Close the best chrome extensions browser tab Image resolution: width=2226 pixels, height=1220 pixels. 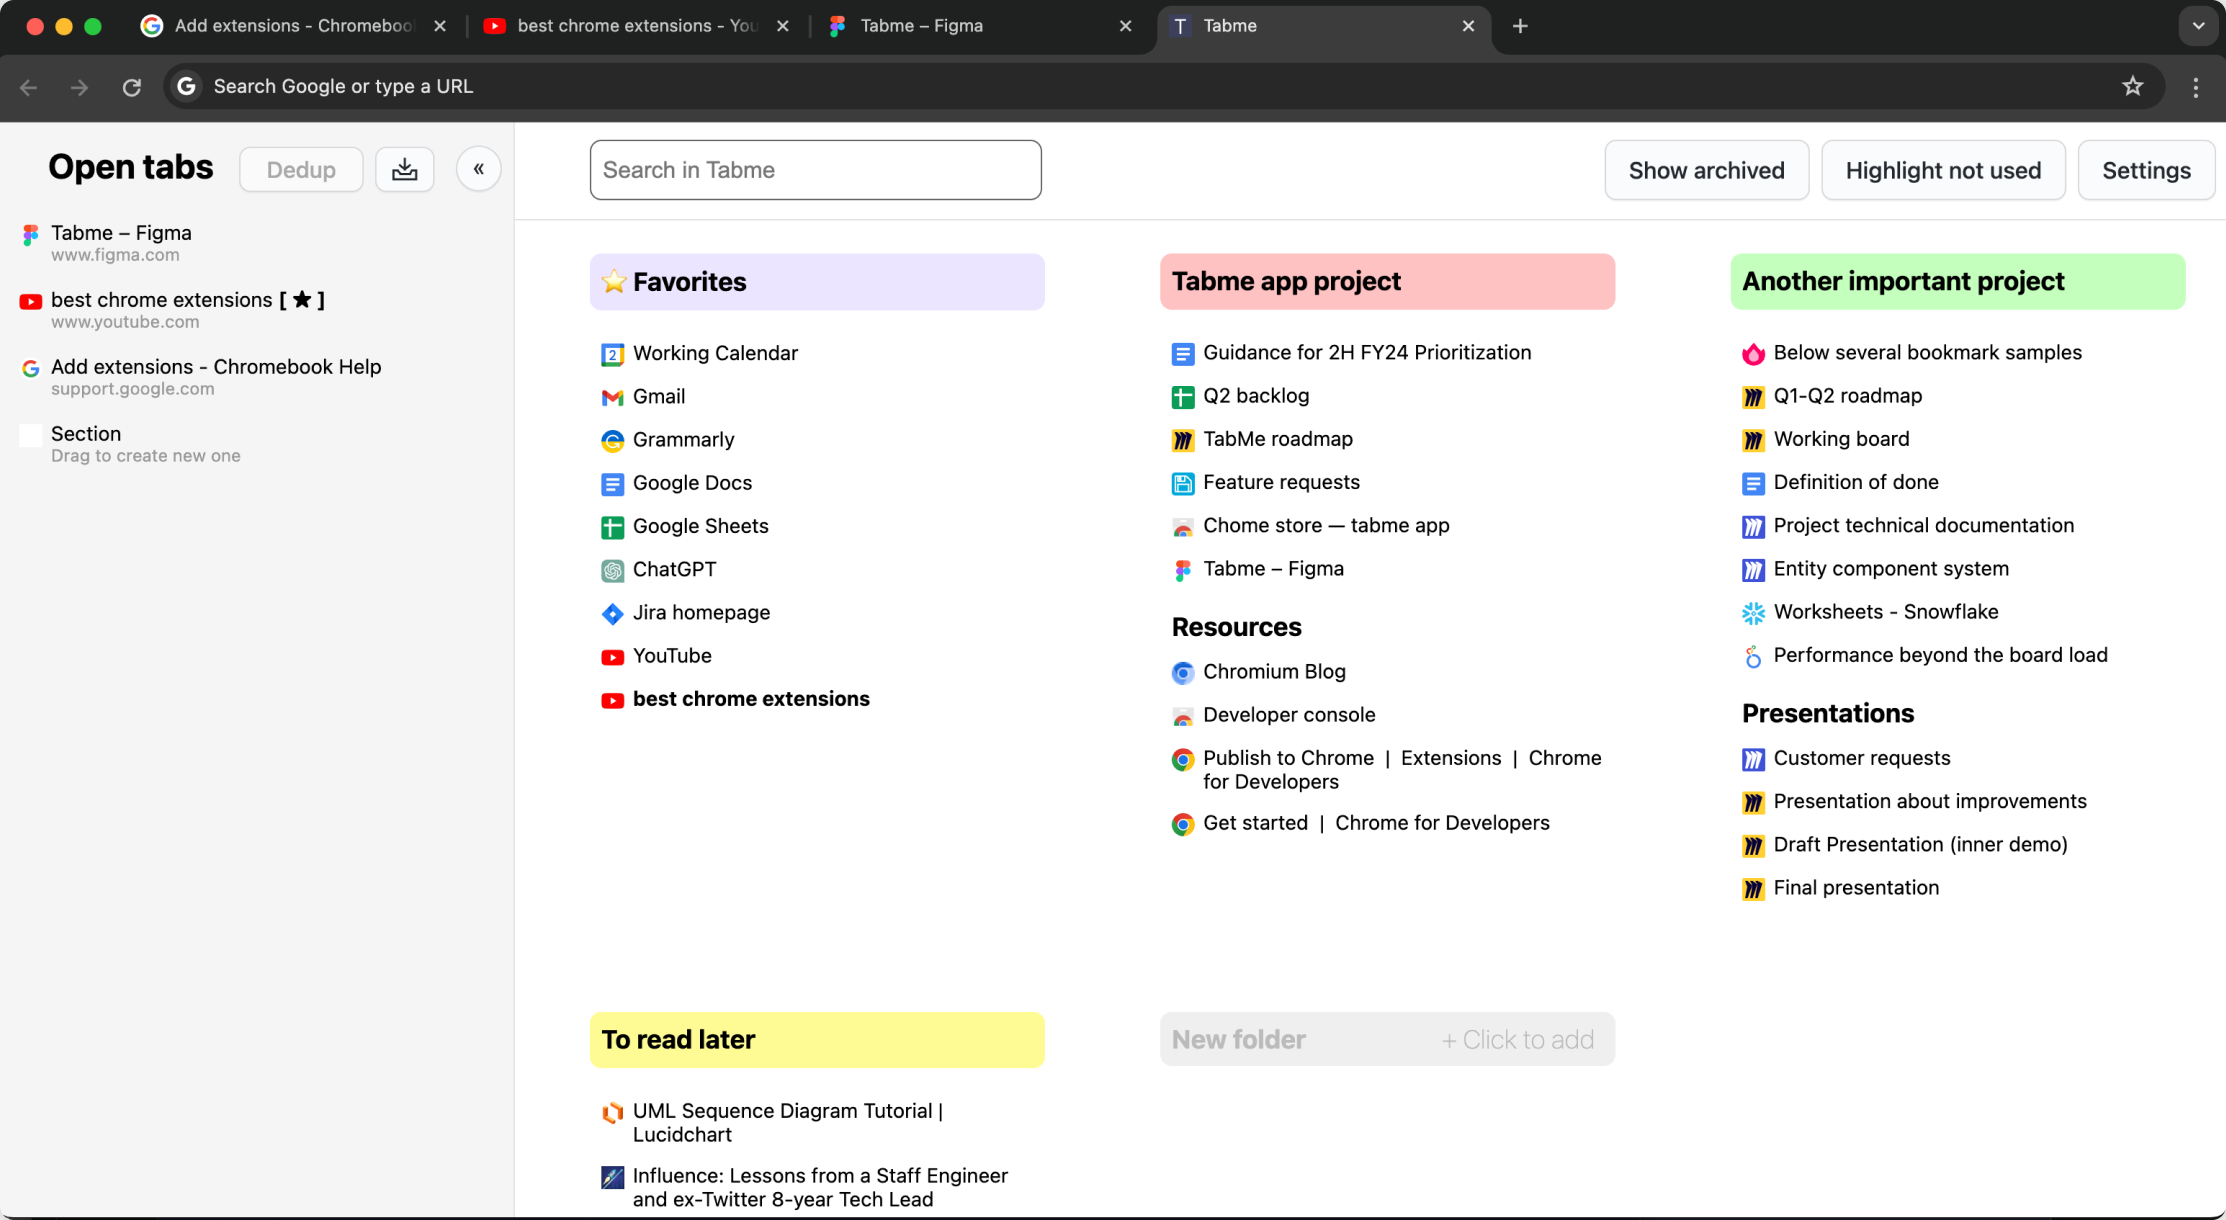(x=782, y=26)
